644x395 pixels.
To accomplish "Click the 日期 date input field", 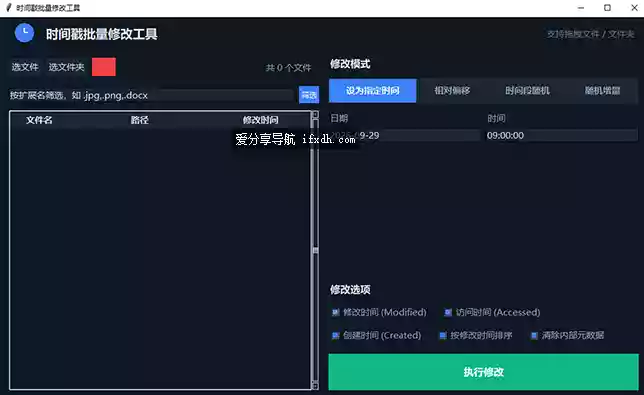I will (x=405, y=135).
